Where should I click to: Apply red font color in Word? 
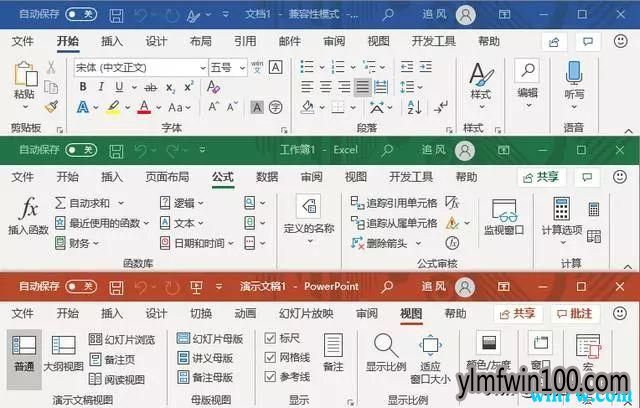[144, 107]
